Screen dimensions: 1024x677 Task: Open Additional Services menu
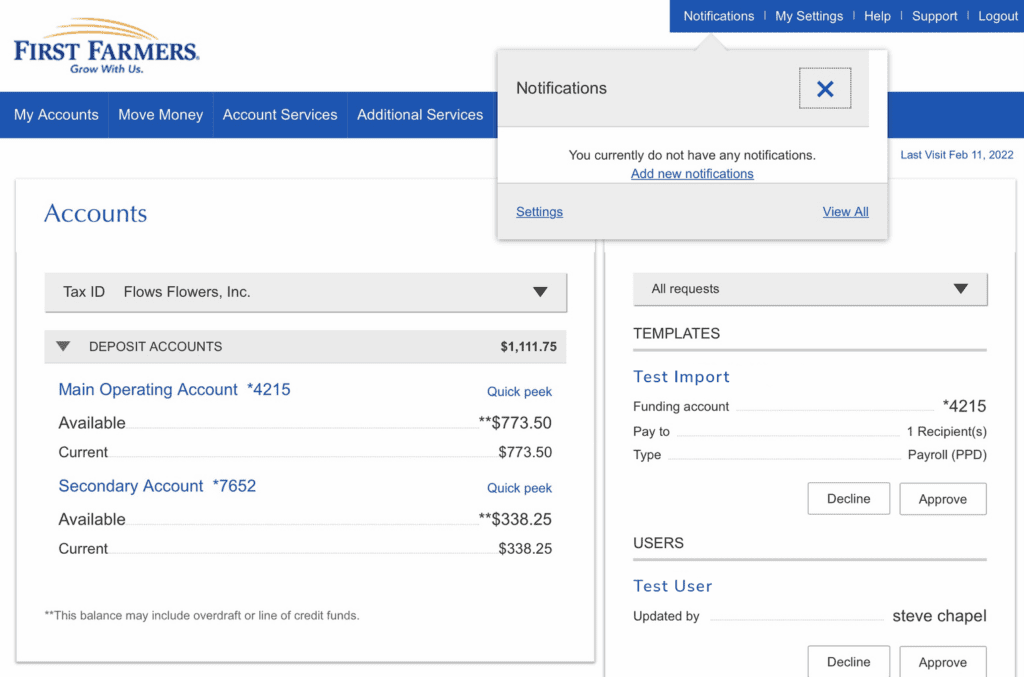420,115
